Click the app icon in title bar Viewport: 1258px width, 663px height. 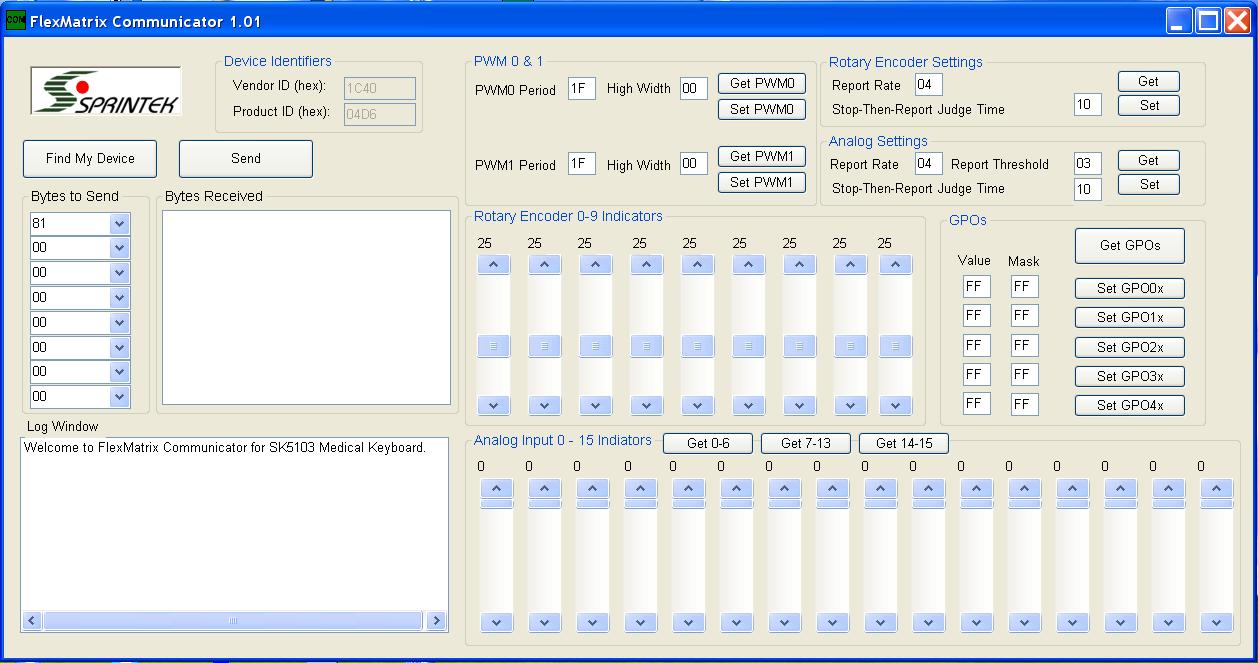point(16,21)
